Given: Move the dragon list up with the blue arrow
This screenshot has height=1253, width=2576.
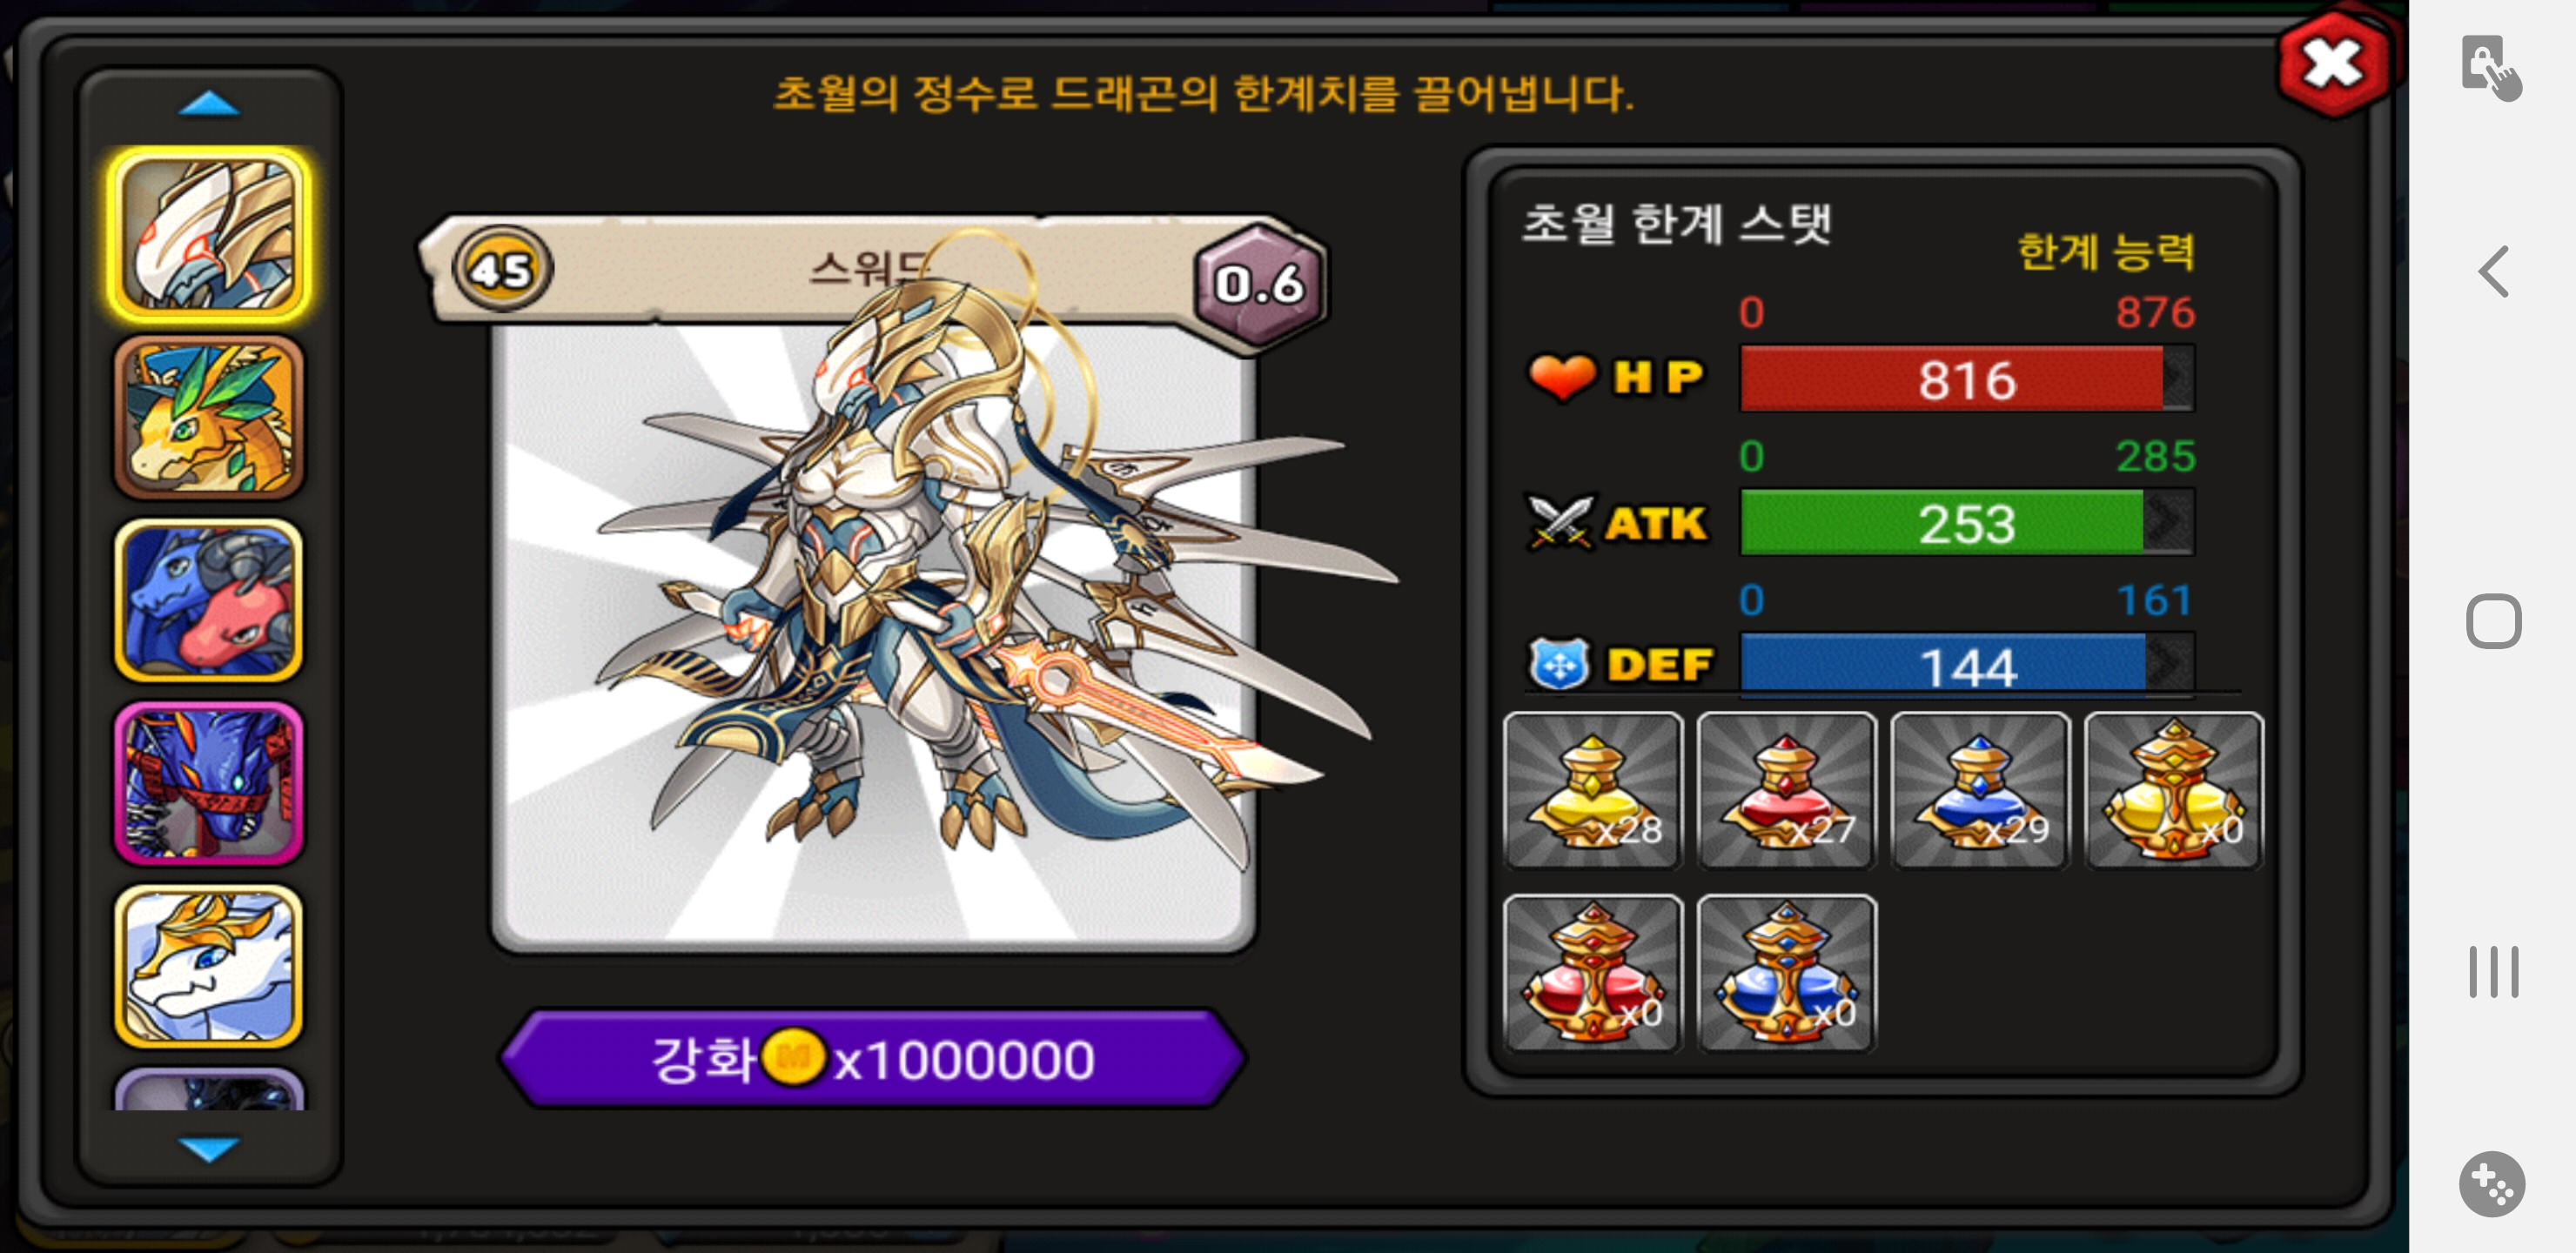Looking at the screenshot, I should pyautogui.click(x=209, y=103).
